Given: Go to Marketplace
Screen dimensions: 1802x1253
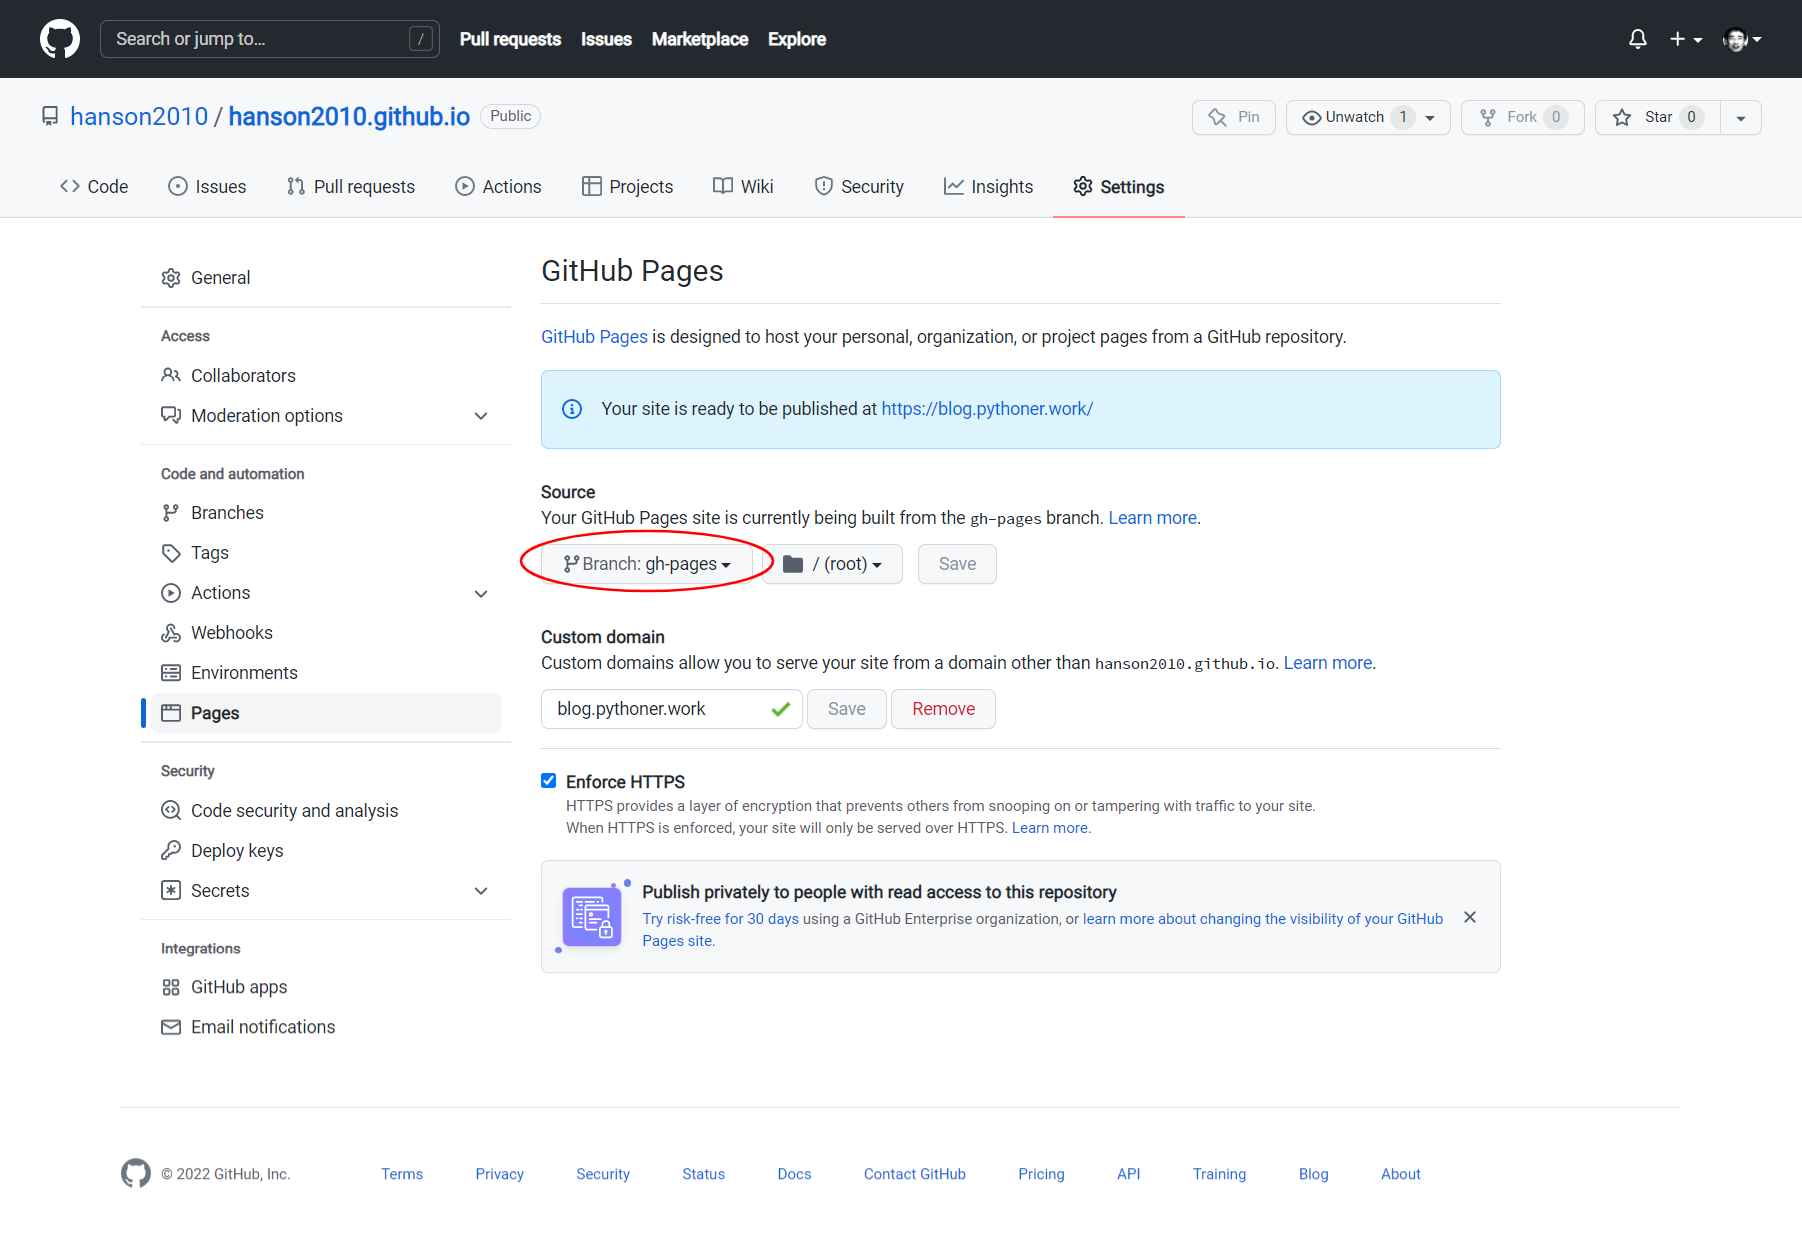Looking at the screenshot, I should [700, 39].
